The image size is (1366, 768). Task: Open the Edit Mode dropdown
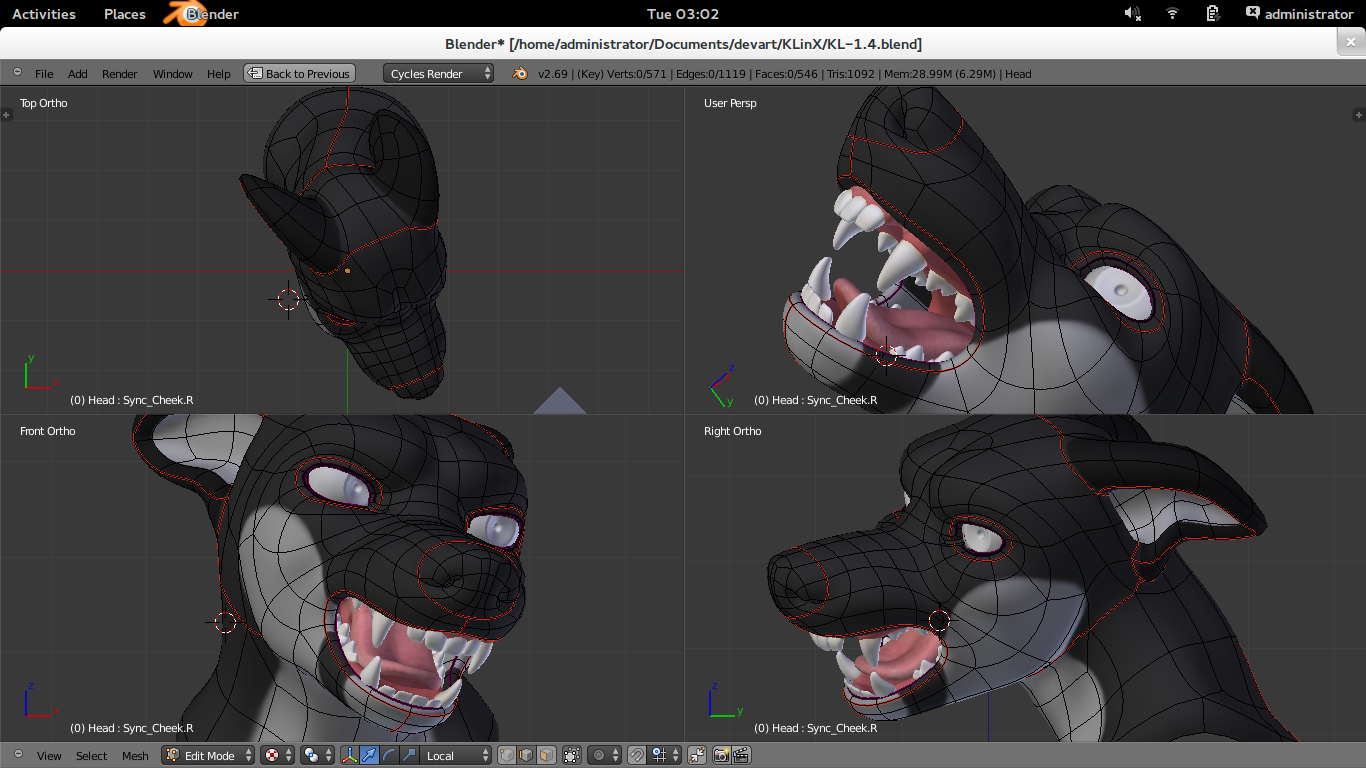tap(208, 755)
